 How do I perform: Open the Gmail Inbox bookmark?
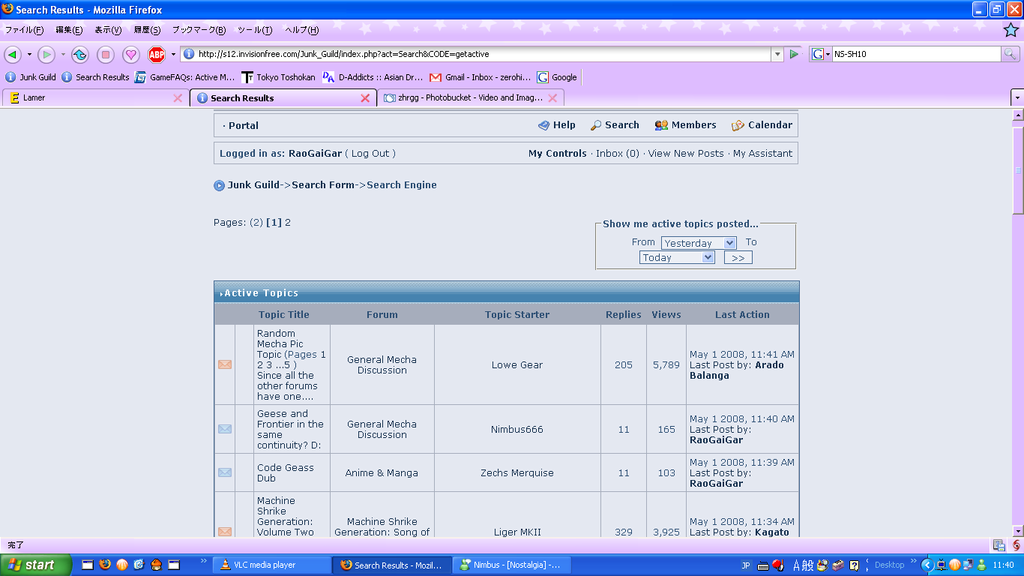480,77
